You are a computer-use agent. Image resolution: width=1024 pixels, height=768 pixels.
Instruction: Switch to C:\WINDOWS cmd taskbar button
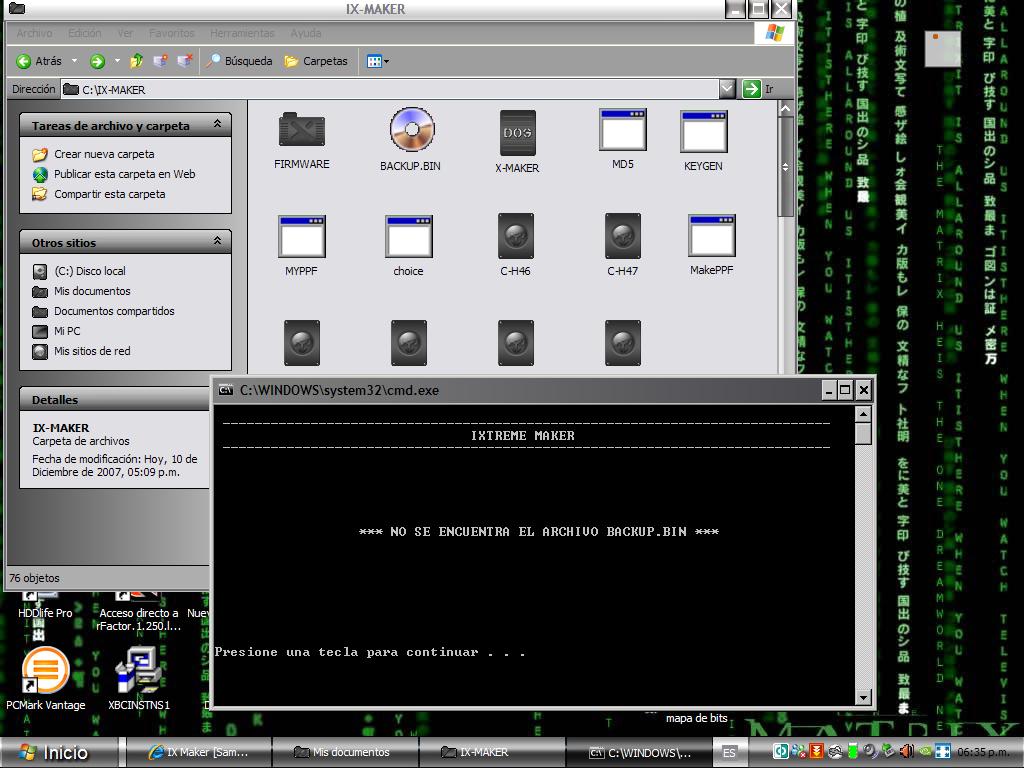pos(637,752)
